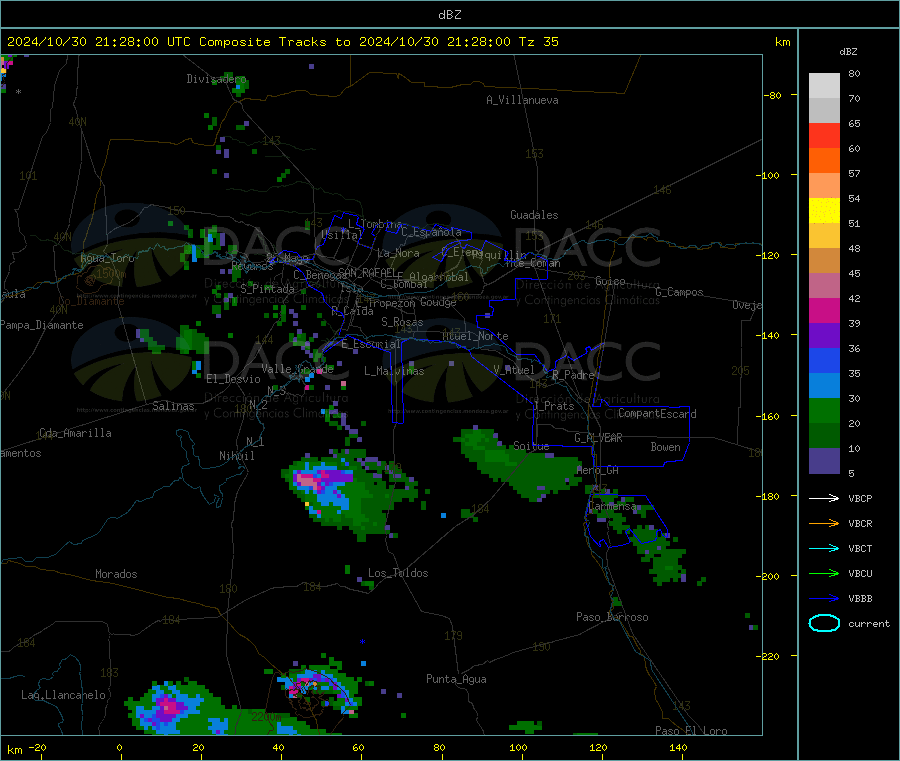Click the VBCT legend label
Screen dimensions: 900x761
(x=860, y=548)
